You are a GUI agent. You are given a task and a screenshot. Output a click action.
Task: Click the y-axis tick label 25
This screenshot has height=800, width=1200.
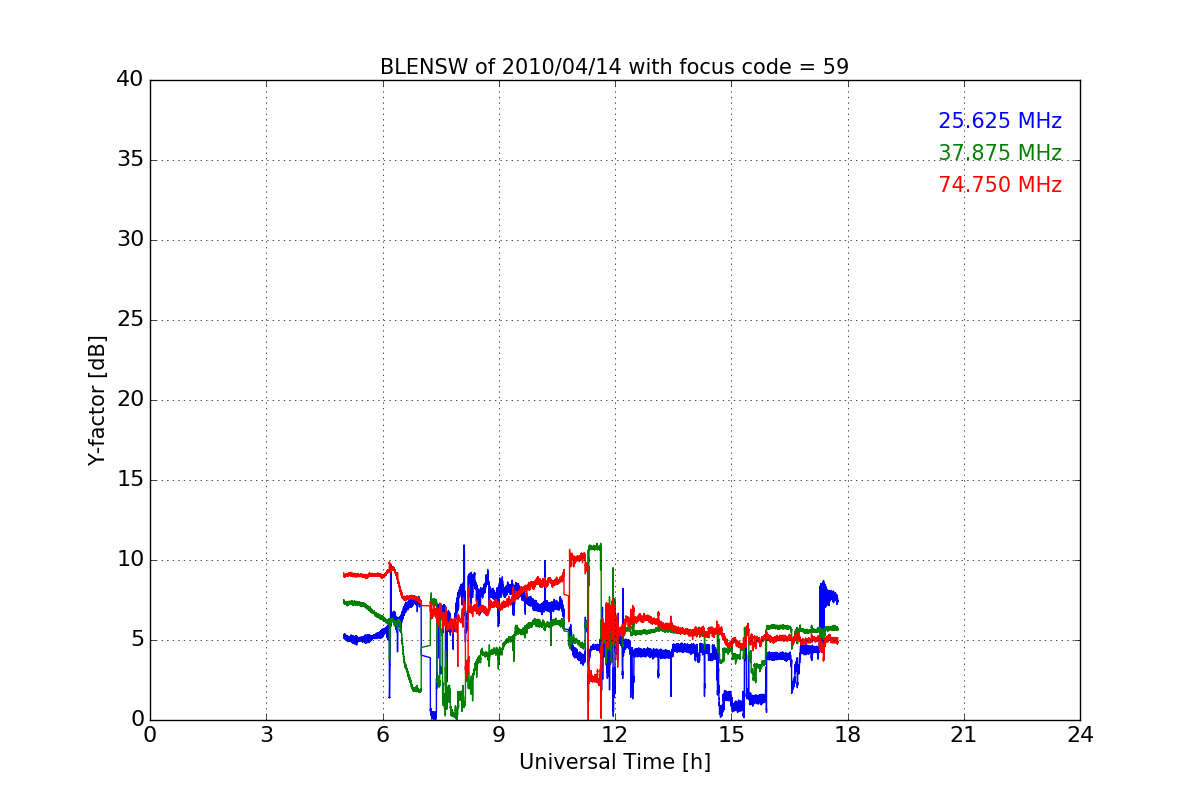(130, 320)
